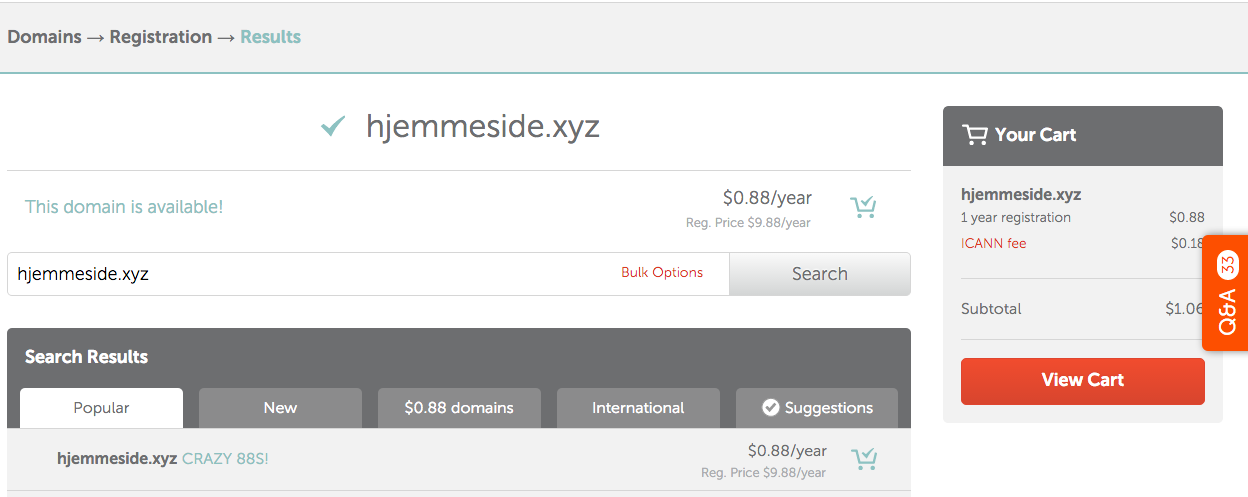Click the added-to-cart icon beside $0.88/year availability
Viewport: 1248px width, 497px height.
863,207
